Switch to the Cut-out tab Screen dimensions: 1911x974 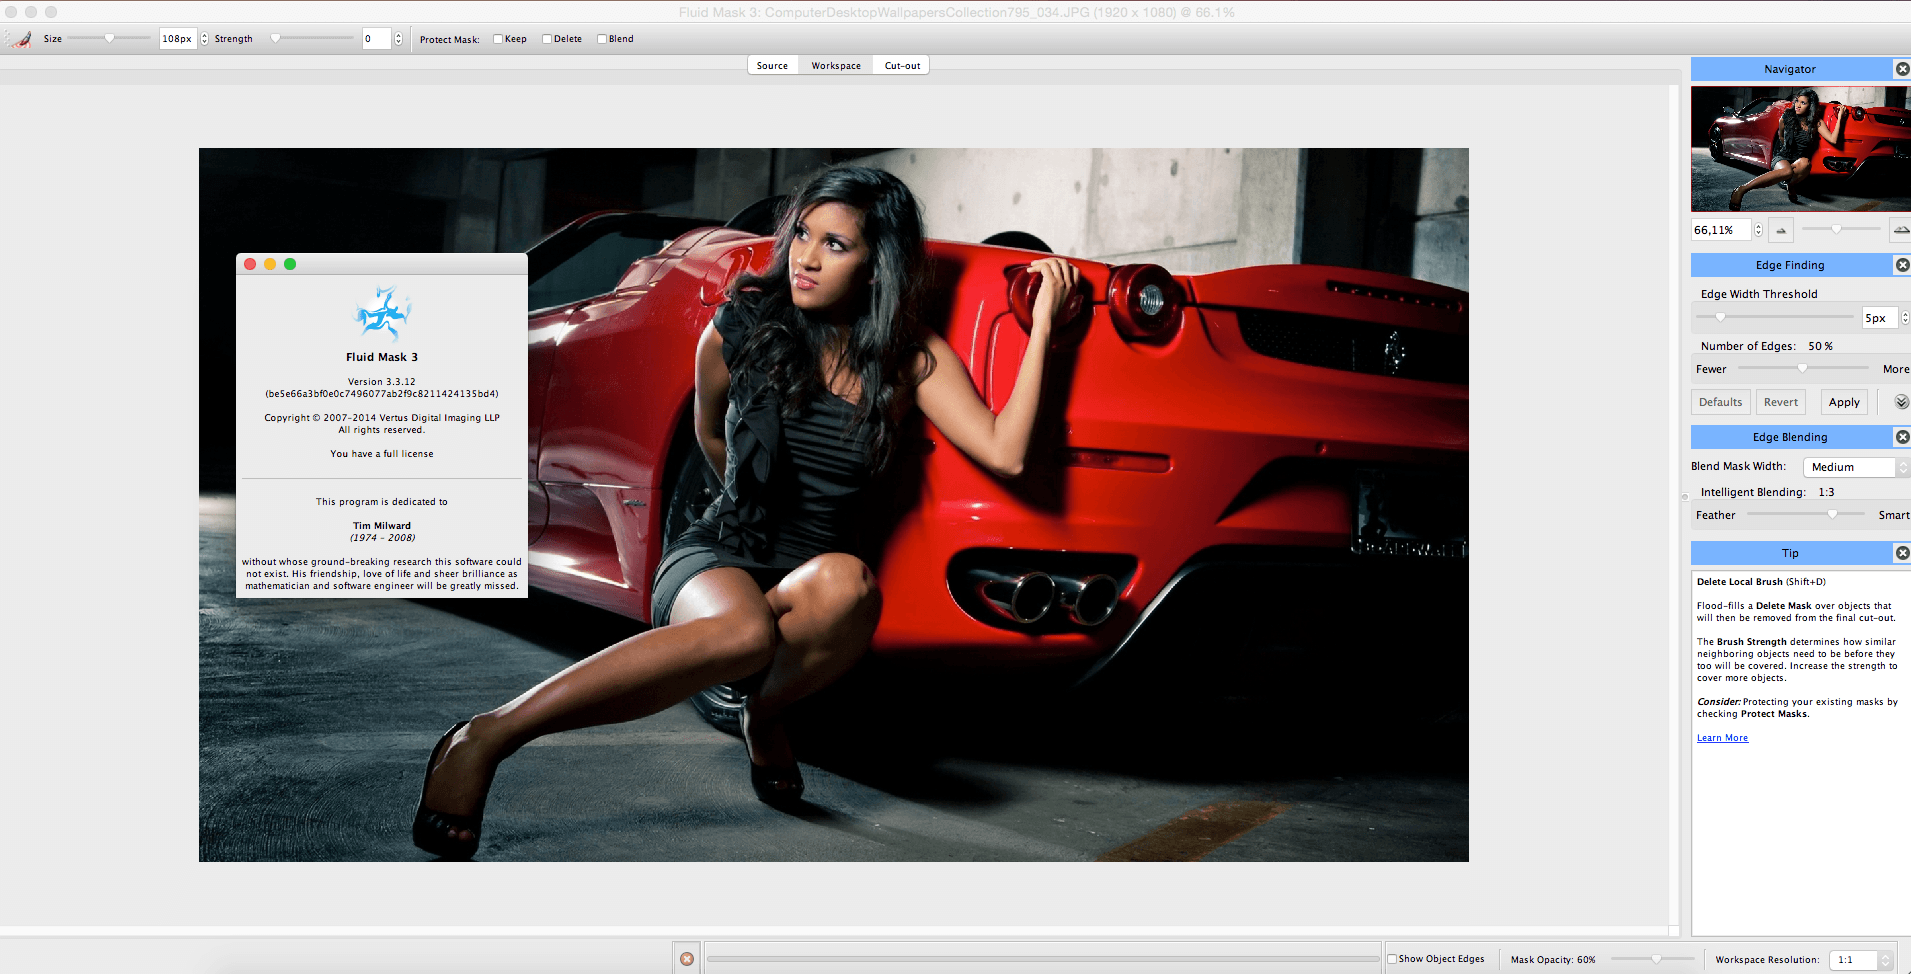[902, 66]
